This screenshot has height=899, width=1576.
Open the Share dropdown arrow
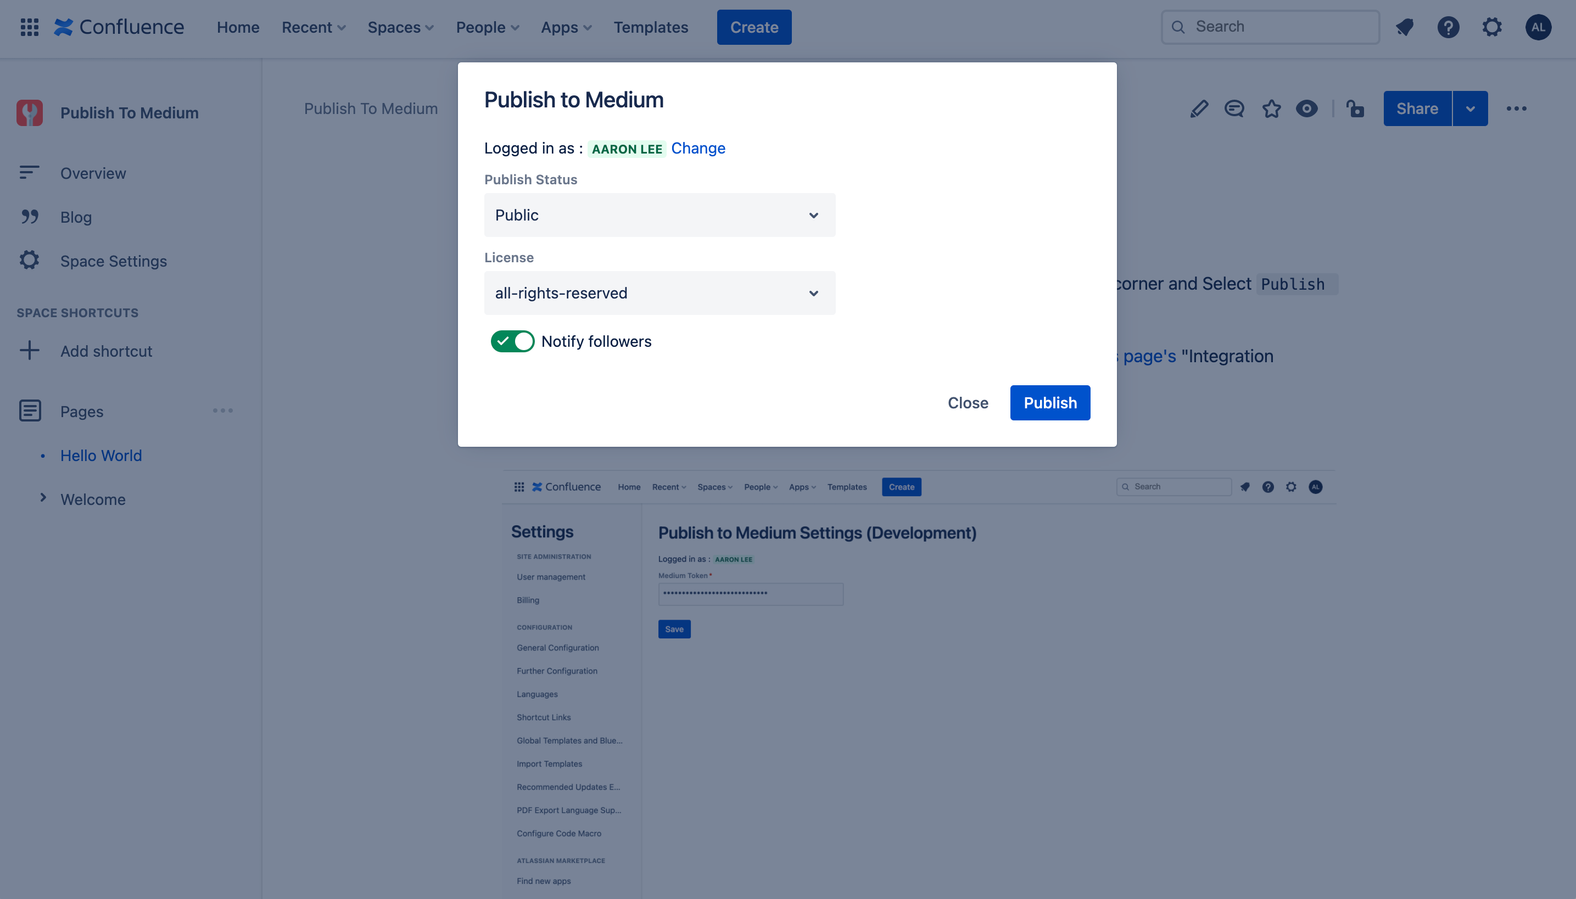(x=1470, y=109)
